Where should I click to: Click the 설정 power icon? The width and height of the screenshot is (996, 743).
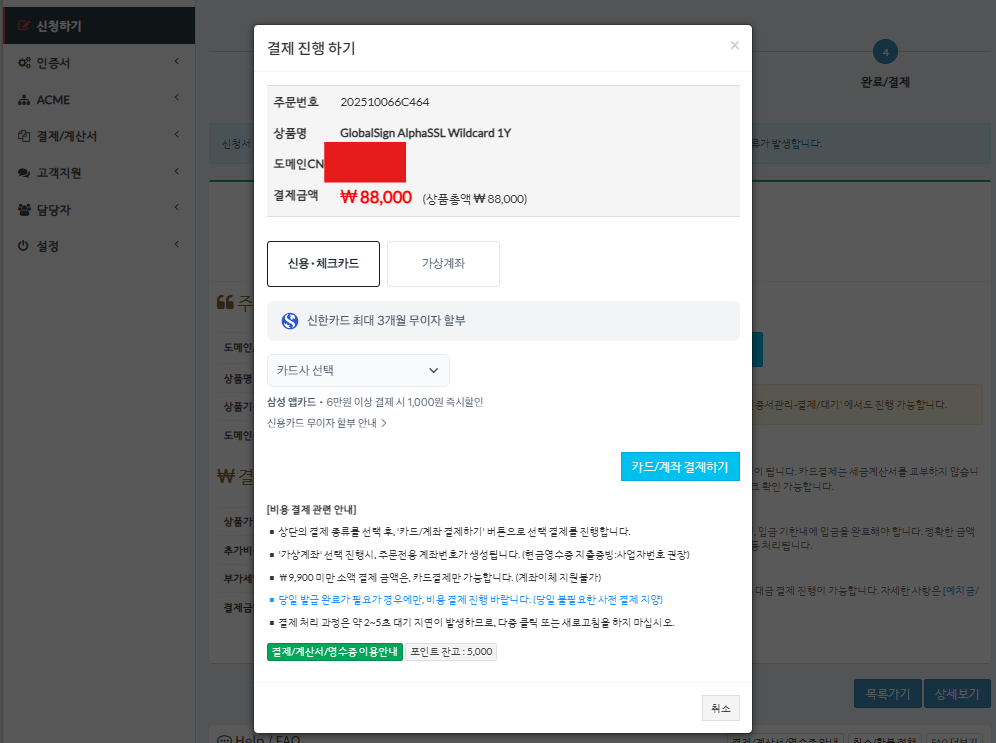(24, 246)
